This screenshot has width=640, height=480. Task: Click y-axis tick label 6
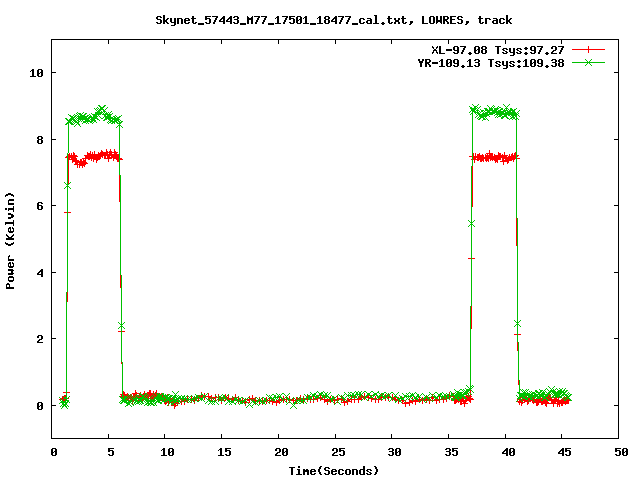coord(40,206)
